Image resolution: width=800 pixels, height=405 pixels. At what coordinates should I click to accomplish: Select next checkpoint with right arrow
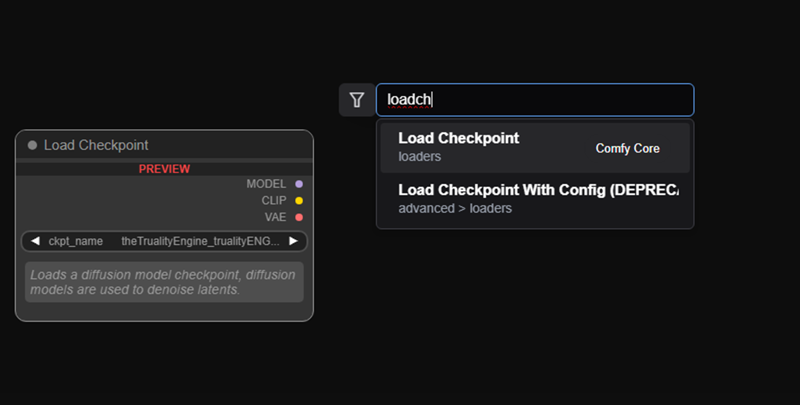click(293, 241)
